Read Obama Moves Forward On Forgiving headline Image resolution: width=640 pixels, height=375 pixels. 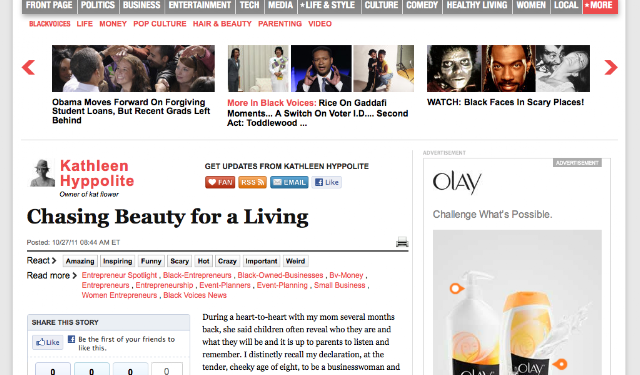131,111
